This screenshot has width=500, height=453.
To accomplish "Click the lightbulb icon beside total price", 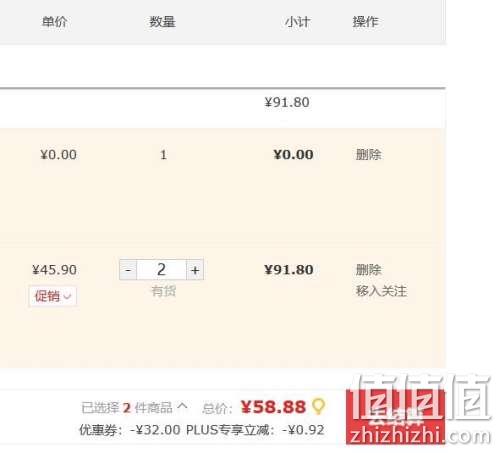I will [318, 406].
